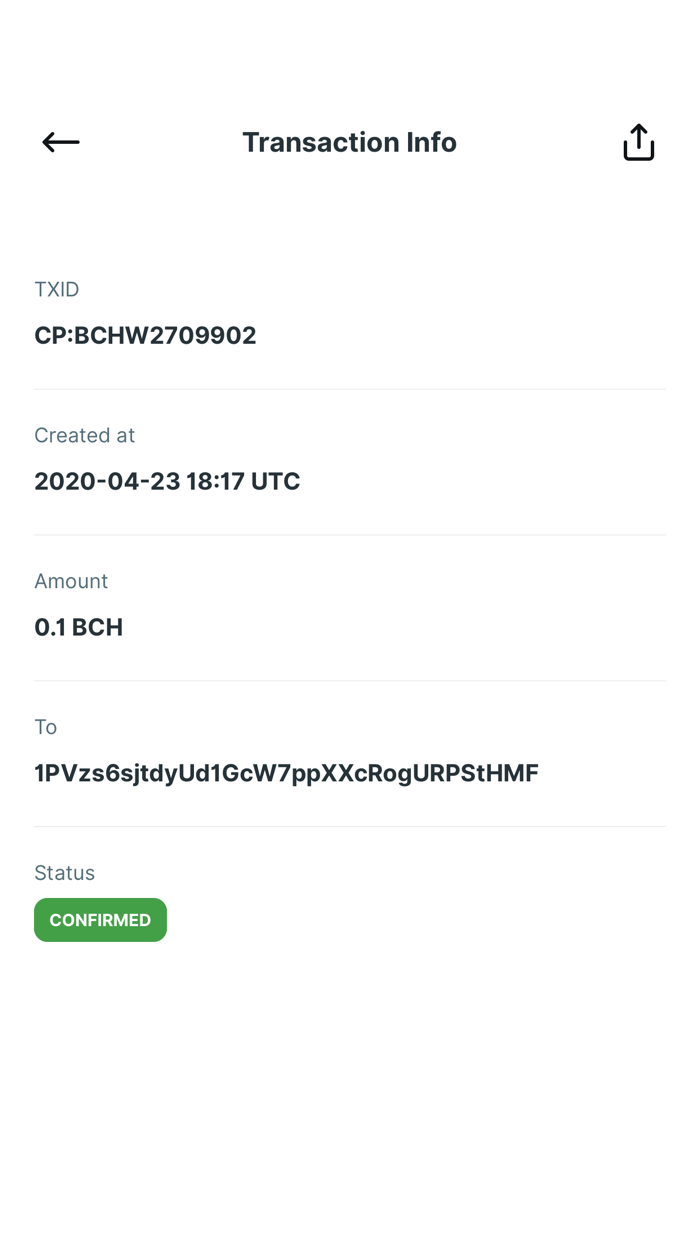
Task: Click the Status section heading
Action: (x=64, y=872)
